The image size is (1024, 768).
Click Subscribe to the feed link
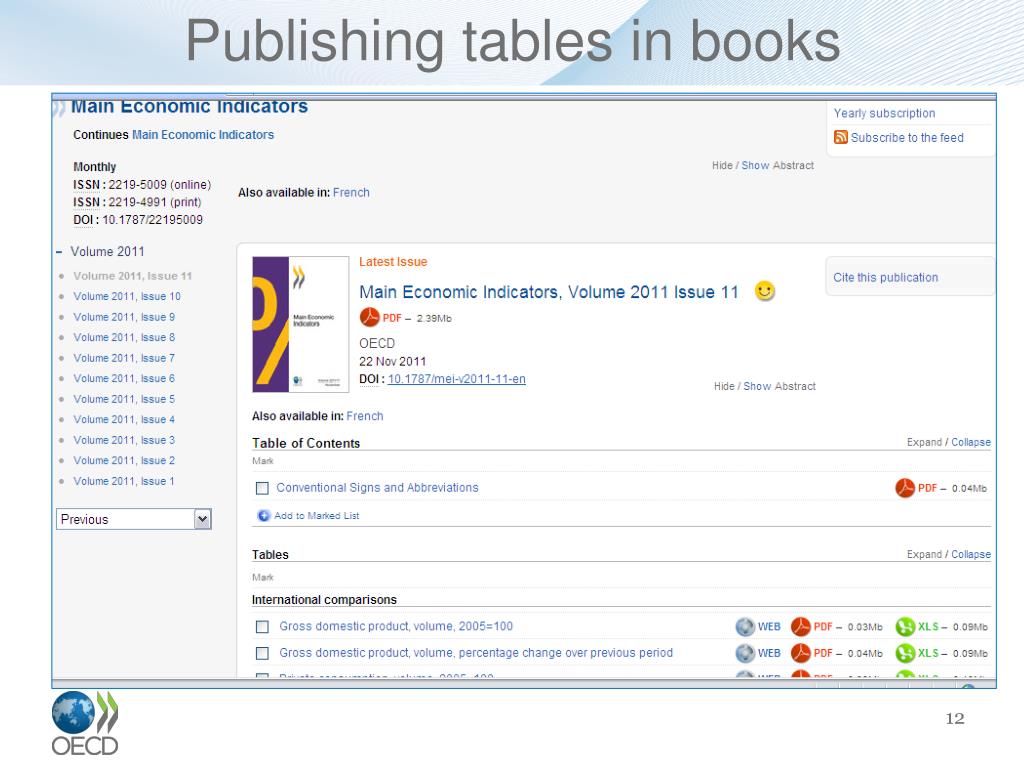[907, 137]
